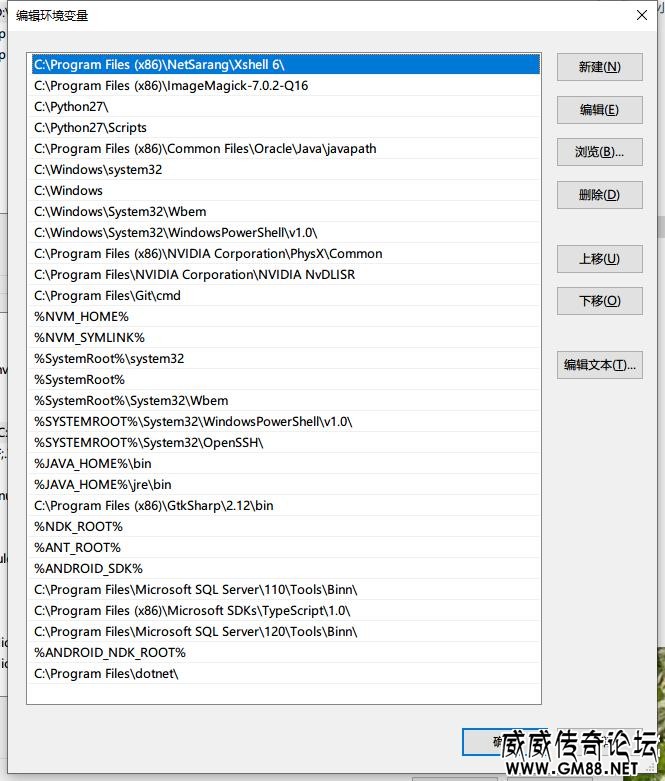Select the C:\Program Files\dotnet\ entry
The width and height of the screenshot is (665, 781).
coord(106,673)
